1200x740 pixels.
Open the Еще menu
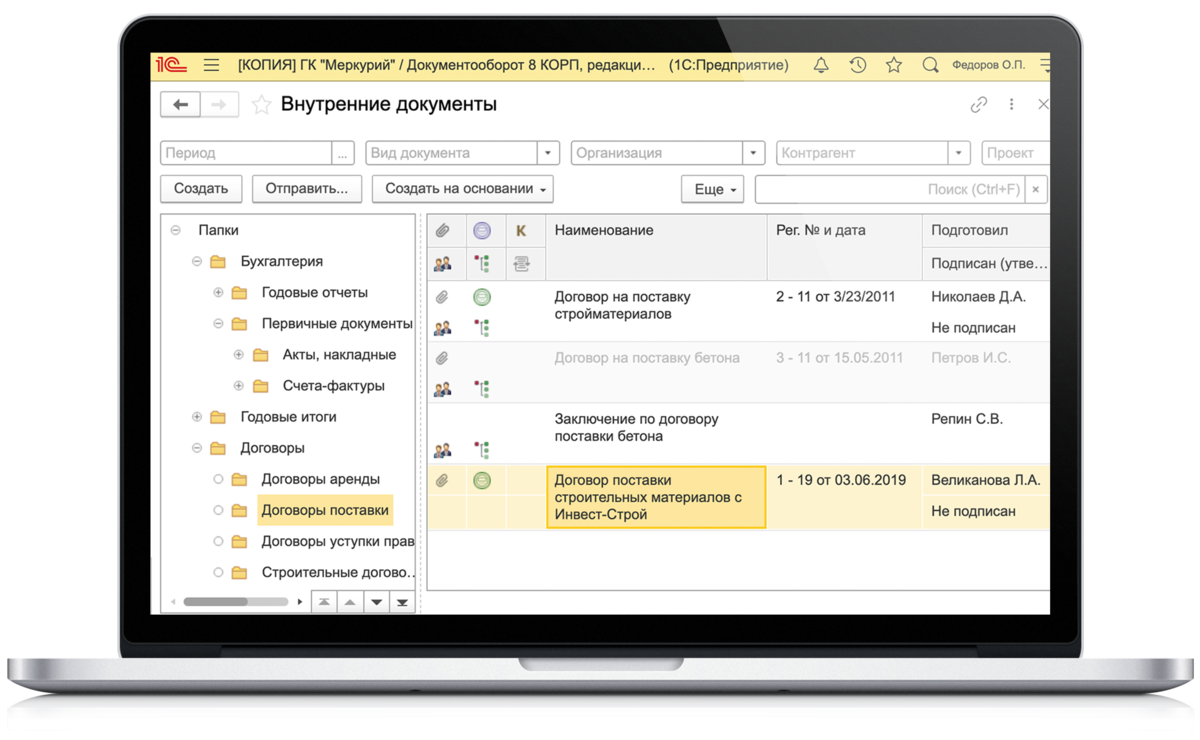pyautogui.click(x=713, y=189)
